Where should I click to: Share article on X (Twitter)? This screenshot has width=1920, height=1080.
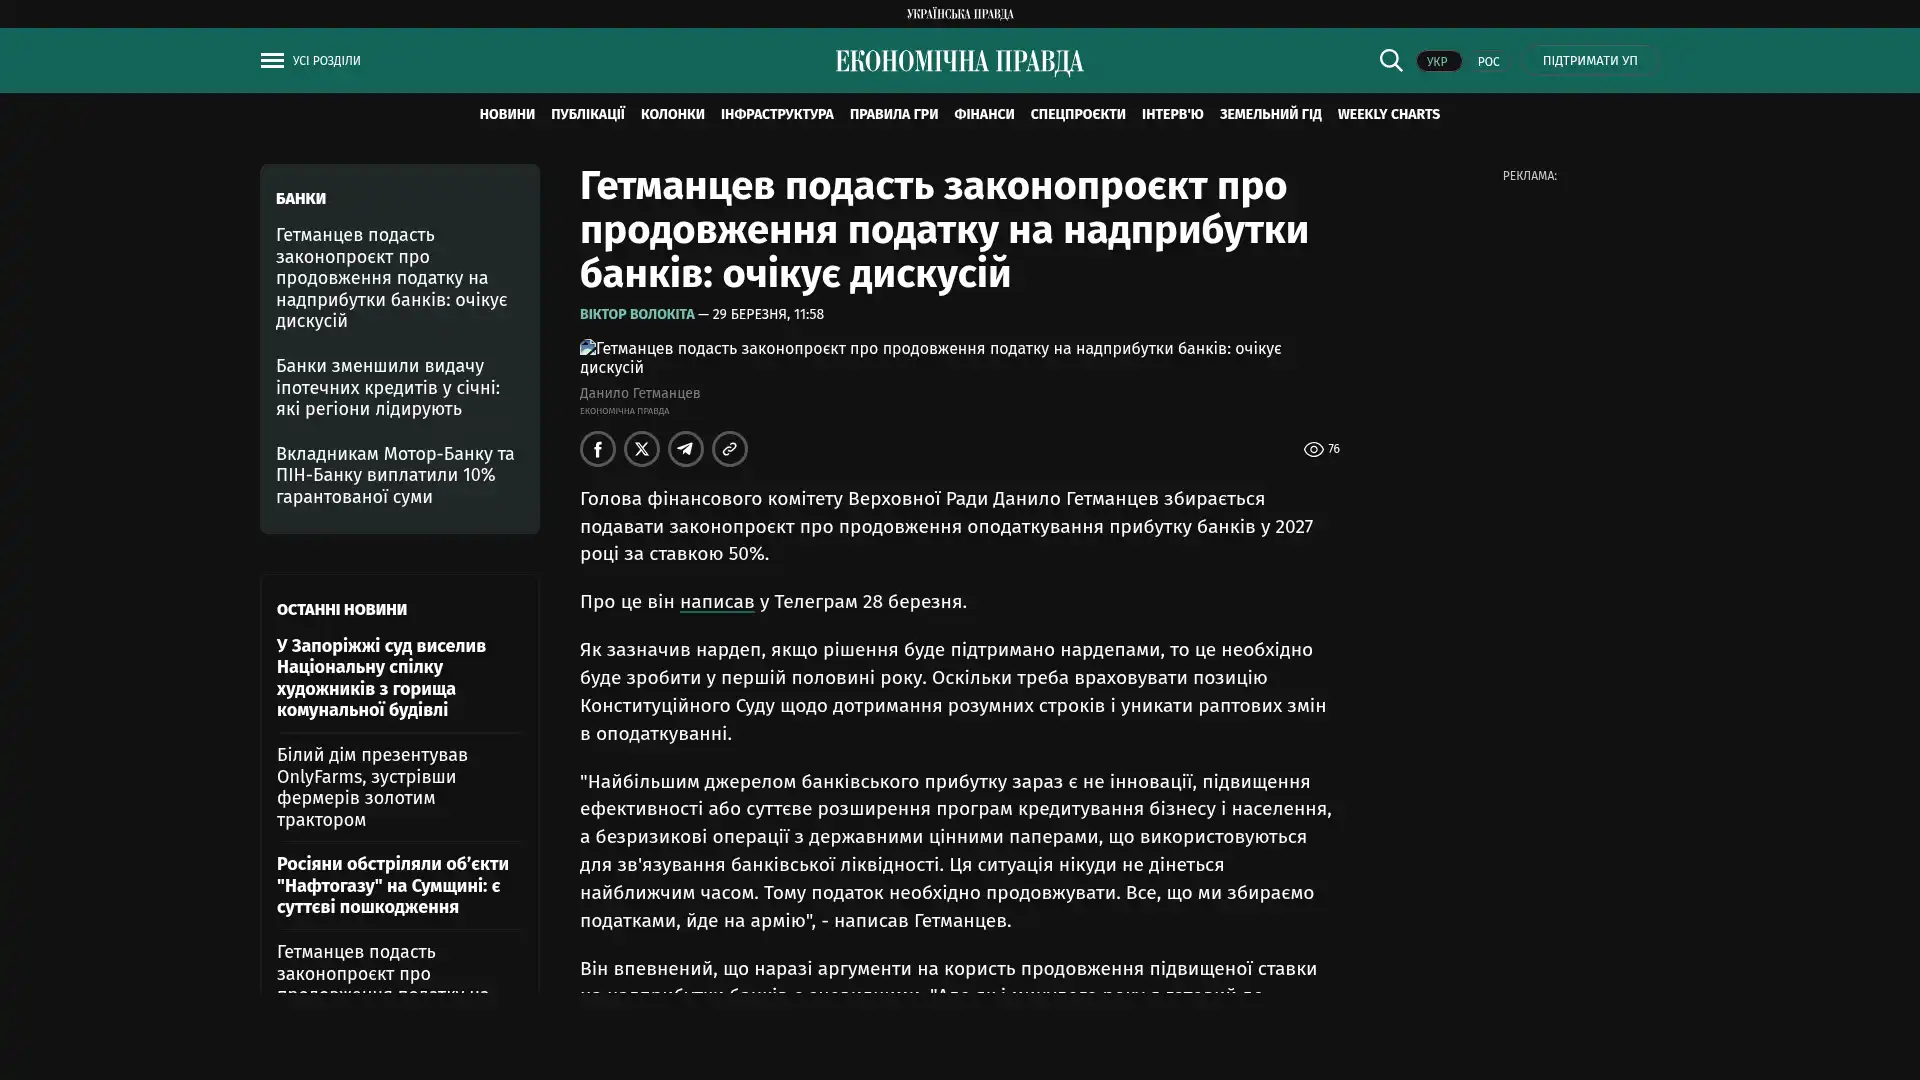click(x=642, y=449)
